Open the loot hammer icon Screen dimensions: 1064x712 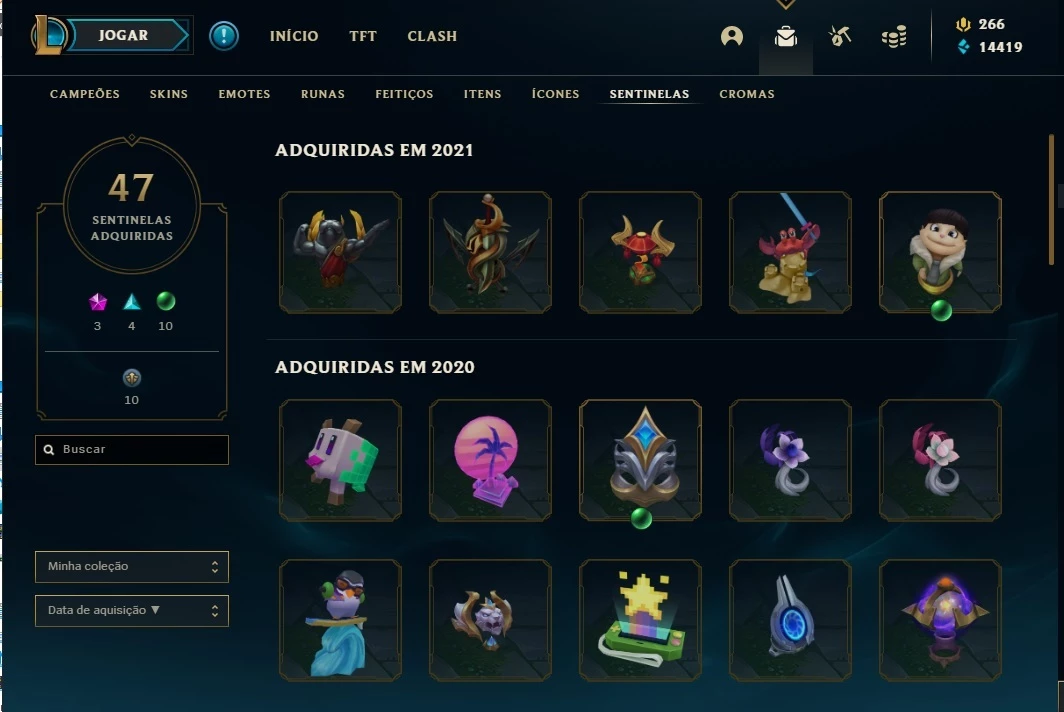840,36
